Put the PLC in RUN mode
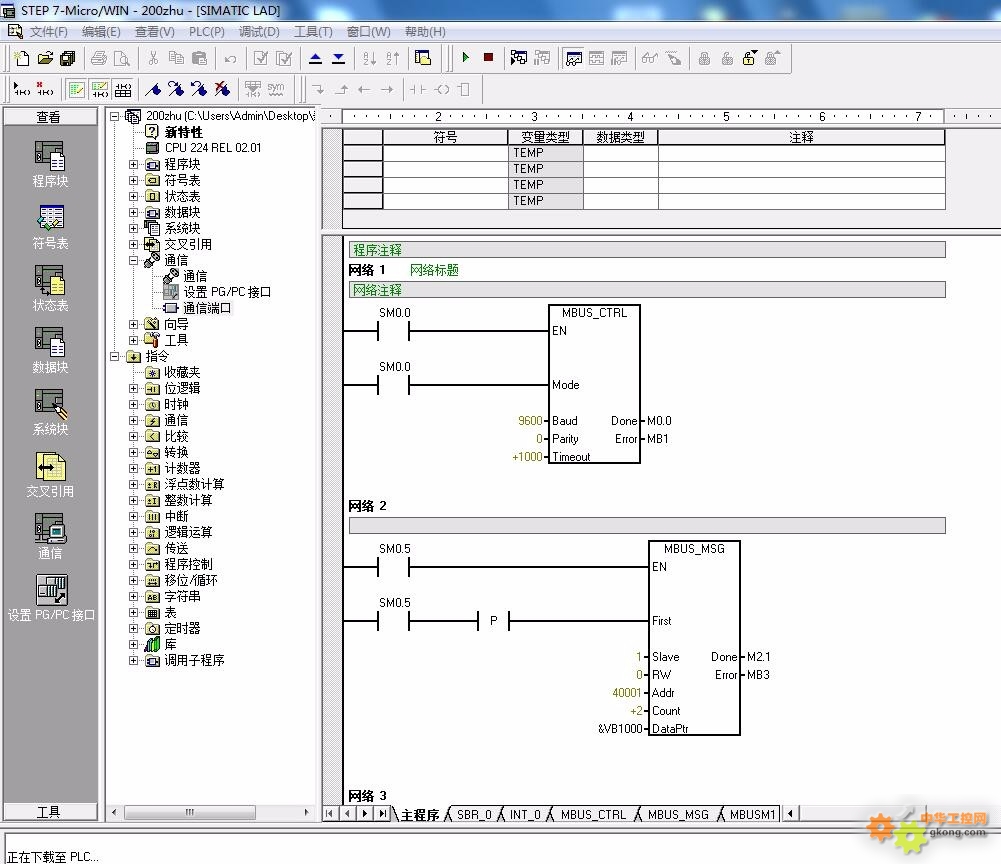 [465, 57]
